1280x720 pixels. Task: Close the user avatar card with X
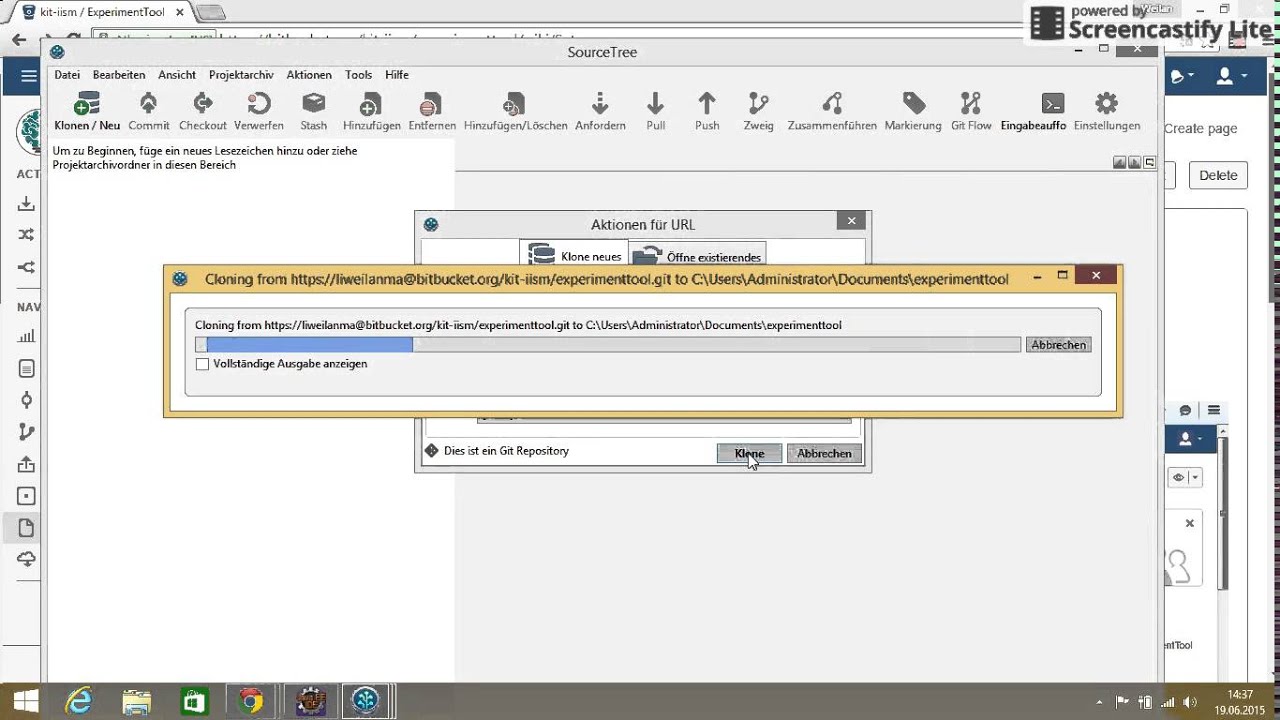click(1190, 523)
